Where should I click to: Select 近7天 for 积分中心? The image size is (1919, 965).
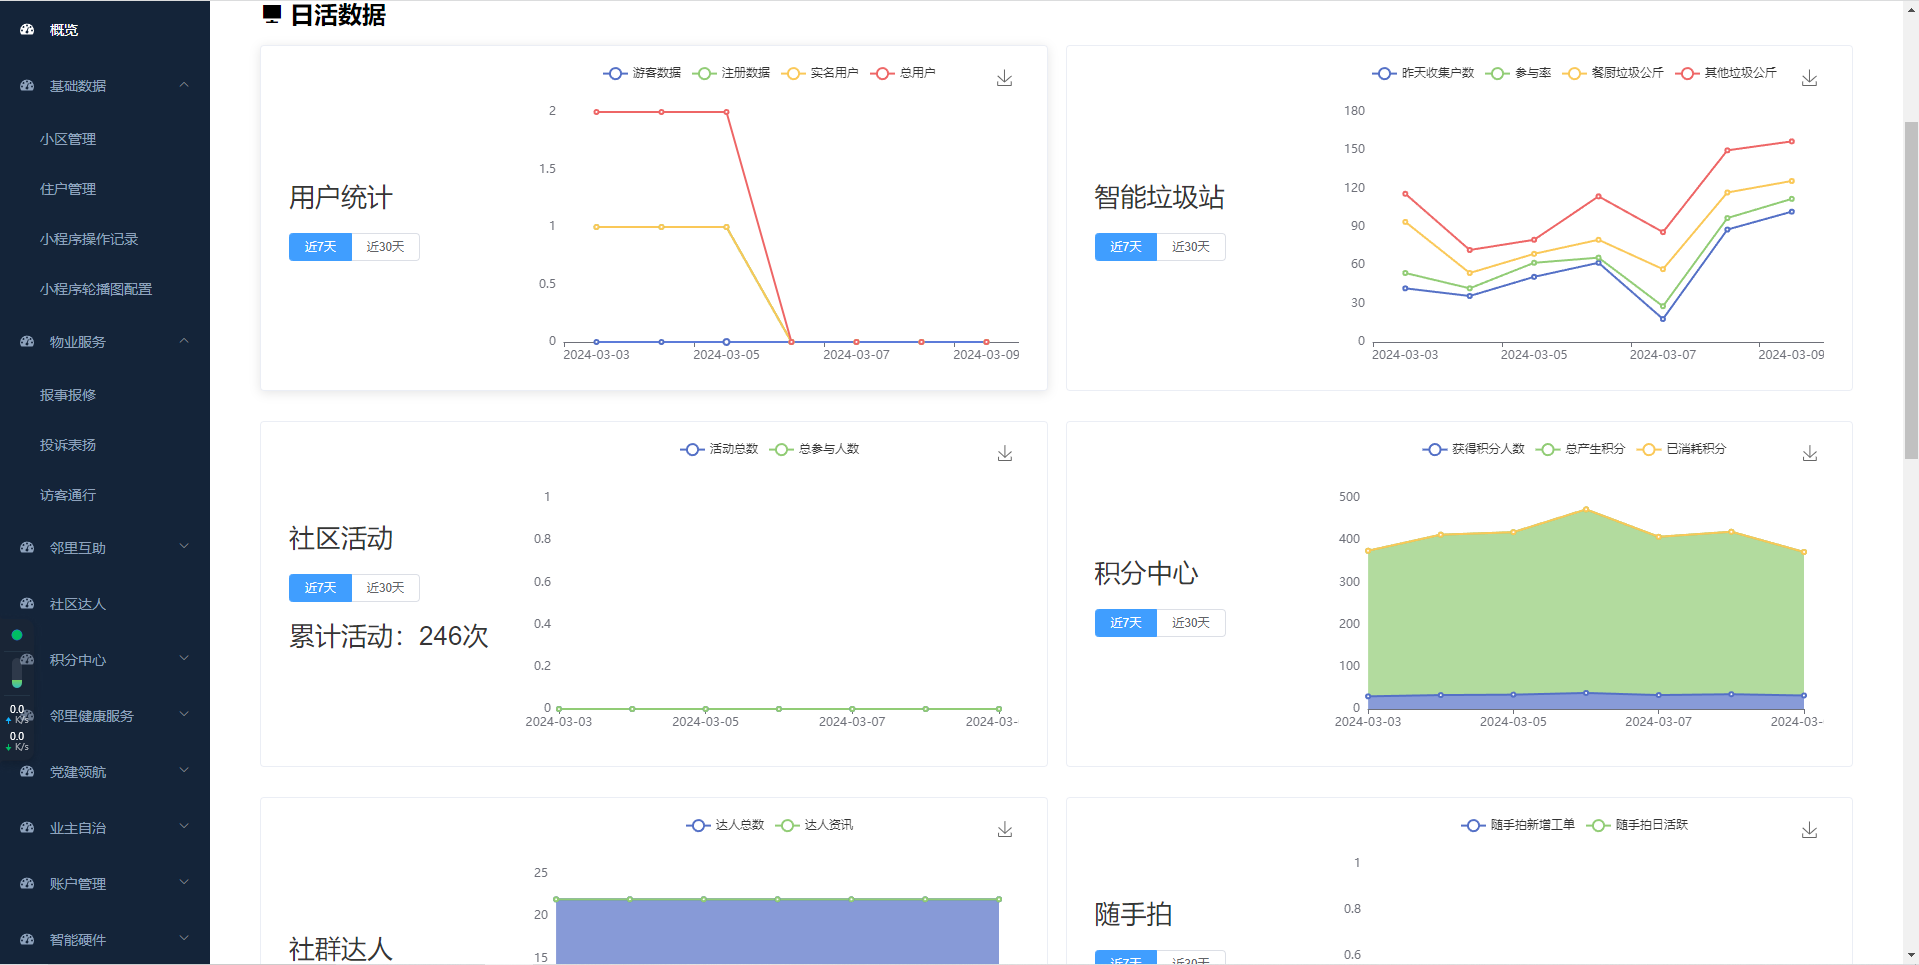click(x=1126, y=623)
